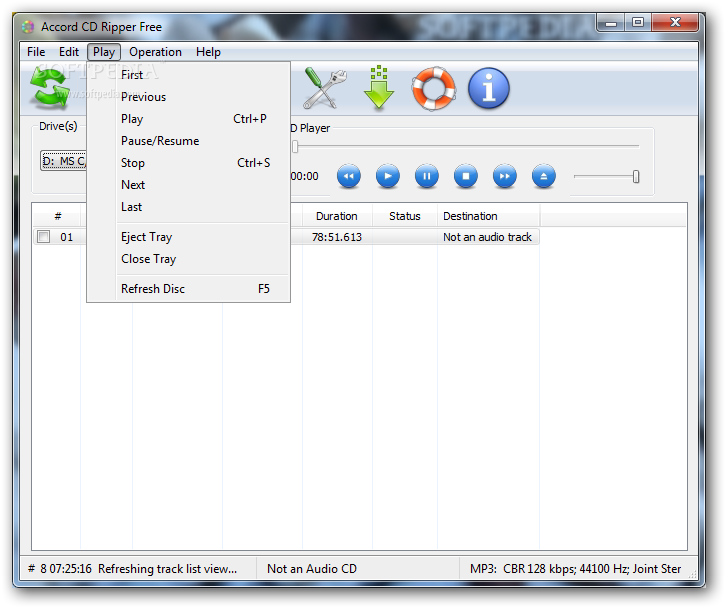Open help via the lifebuoy icon
726x608 pixels.
click(434, 88)
